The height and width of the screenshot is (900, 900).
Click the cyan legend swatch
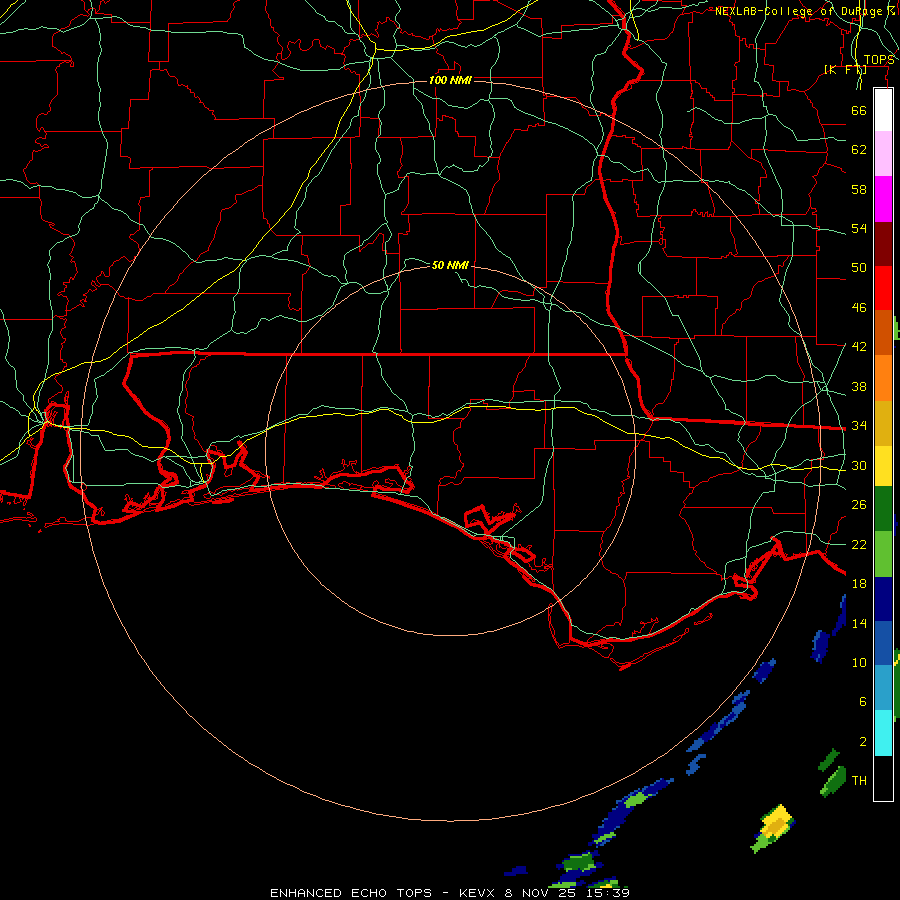pyautogui.click(x=883, y=733)
